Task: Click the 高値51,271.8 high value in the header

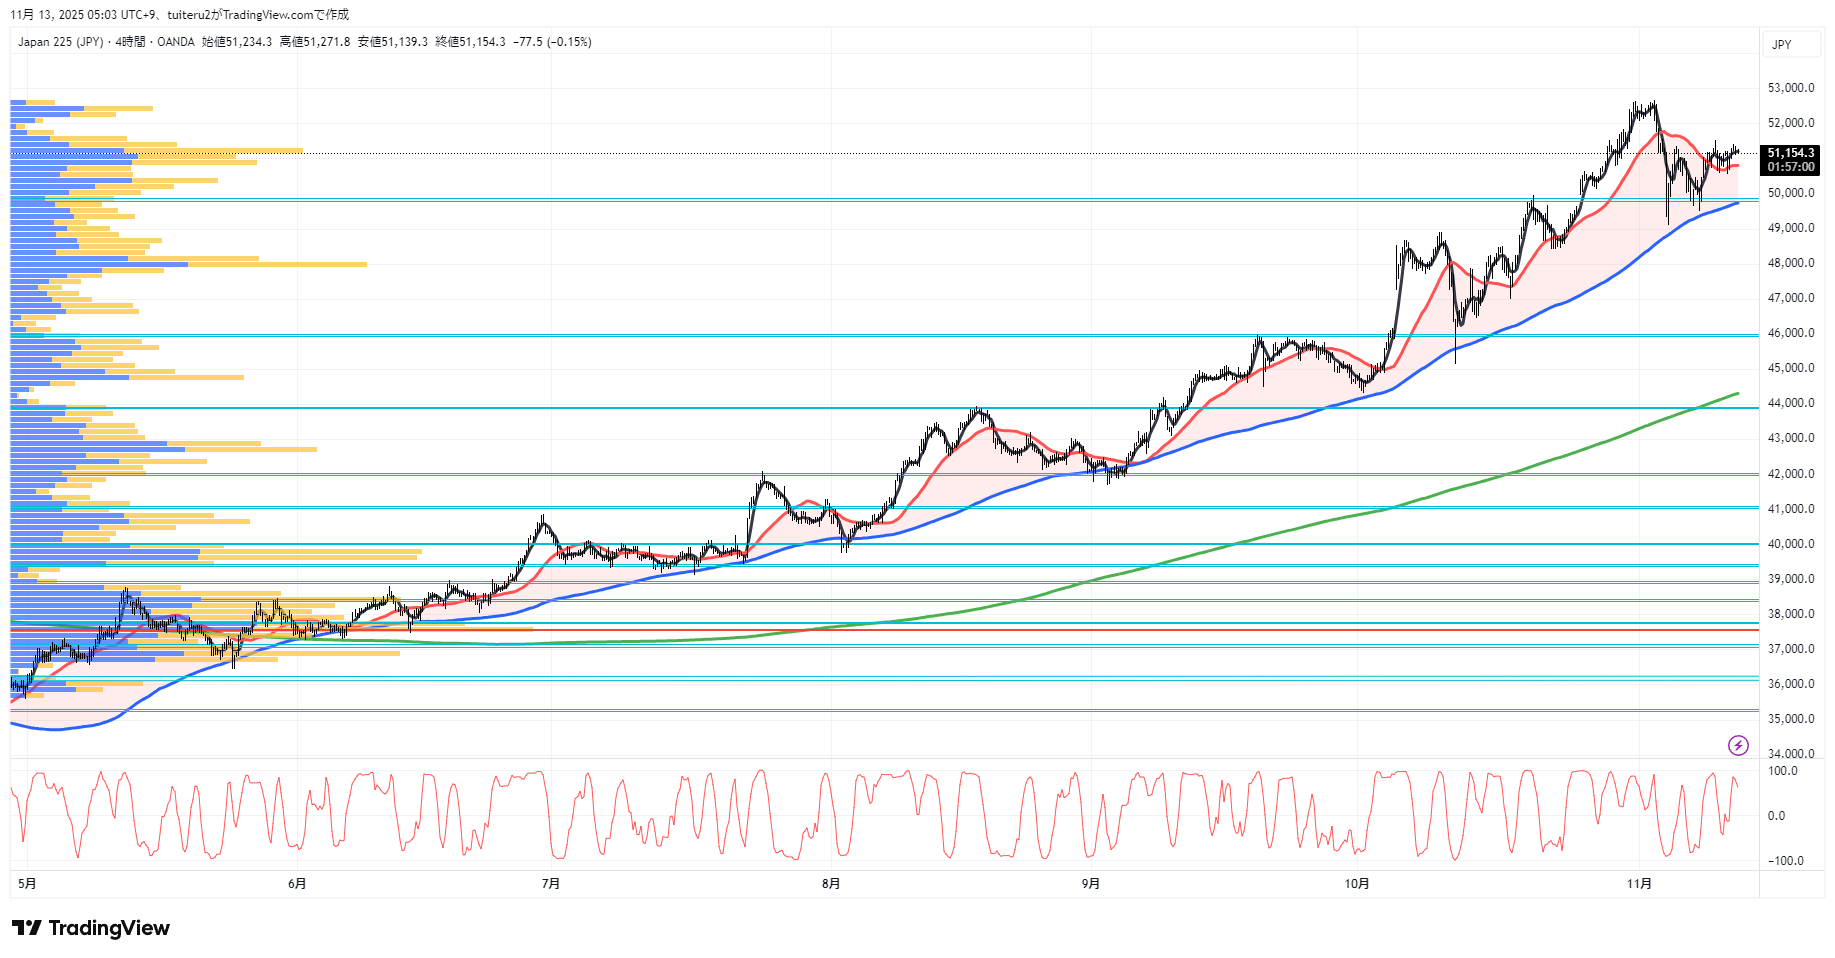Action: pos(315,42)
